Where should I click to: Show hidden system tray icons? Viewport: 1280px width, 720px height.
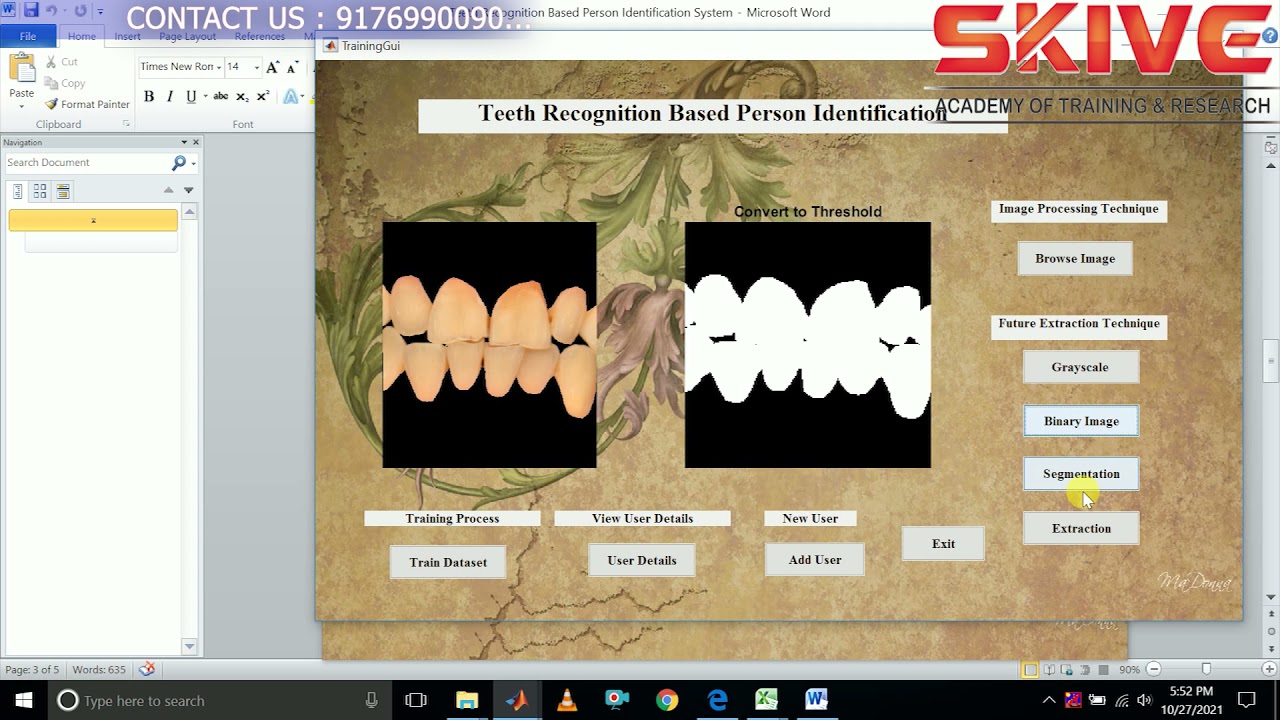(1049, 700)
